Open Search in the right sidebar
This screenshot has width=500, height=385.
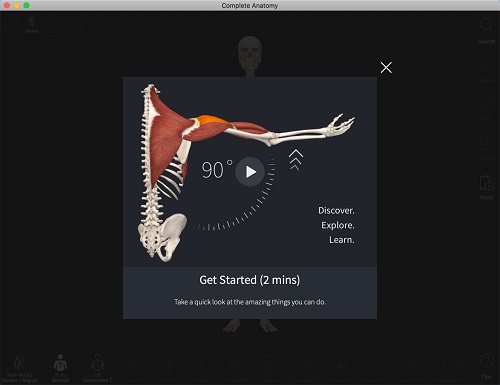(486, 31)
